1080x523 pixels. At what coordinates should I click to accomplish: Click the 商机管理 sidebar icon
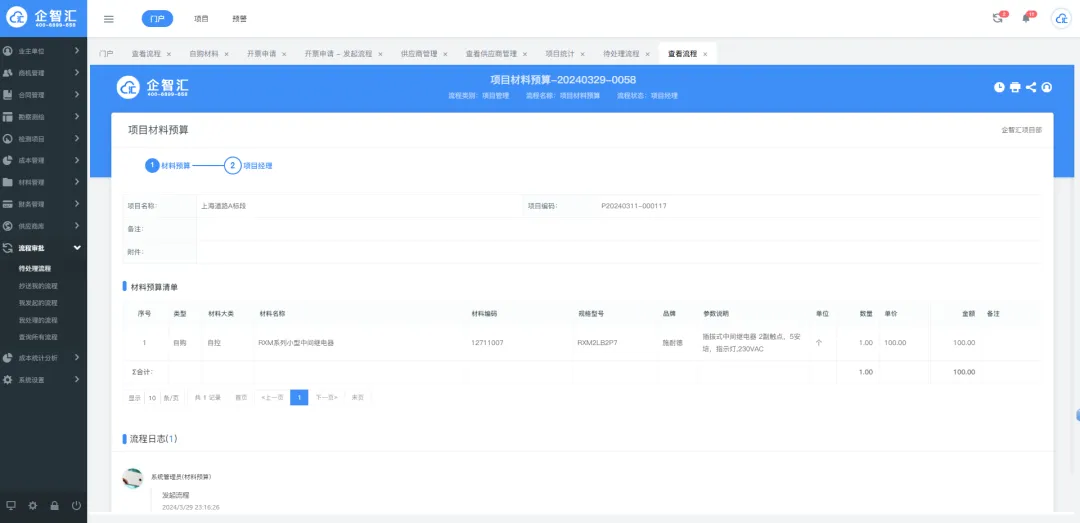tap(8, 72)
